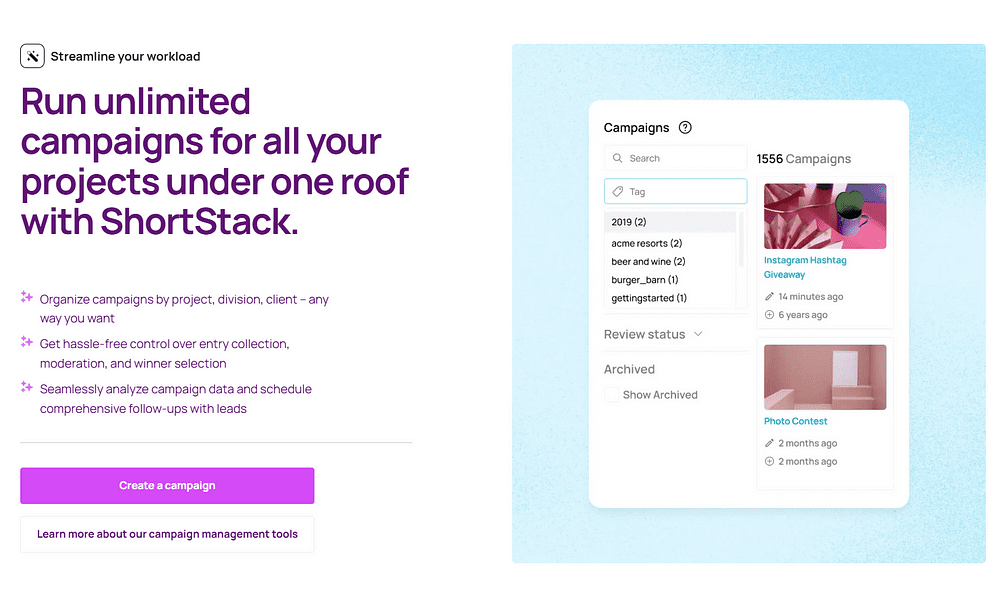Click pencil edit icon beside 14 minutes ago
This screenshot has width=1000, height=599.
coord(769,297)
